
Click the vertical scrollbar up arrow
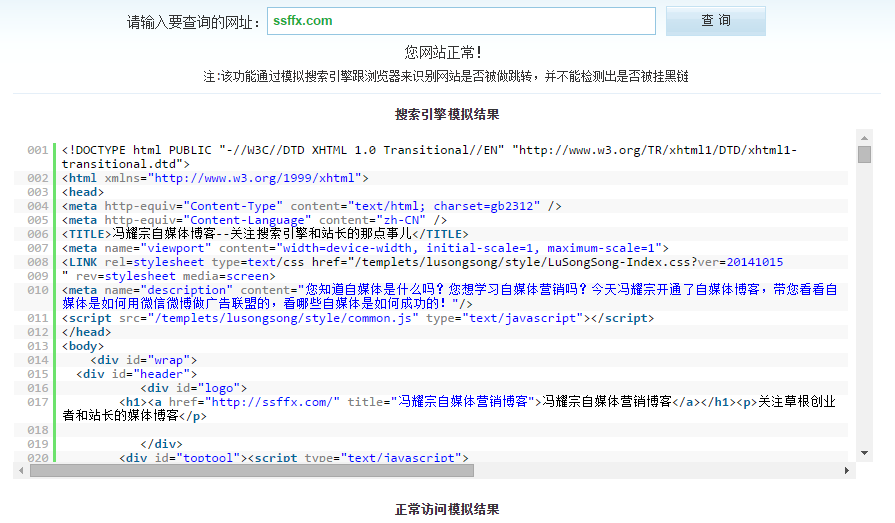point(864,137)
